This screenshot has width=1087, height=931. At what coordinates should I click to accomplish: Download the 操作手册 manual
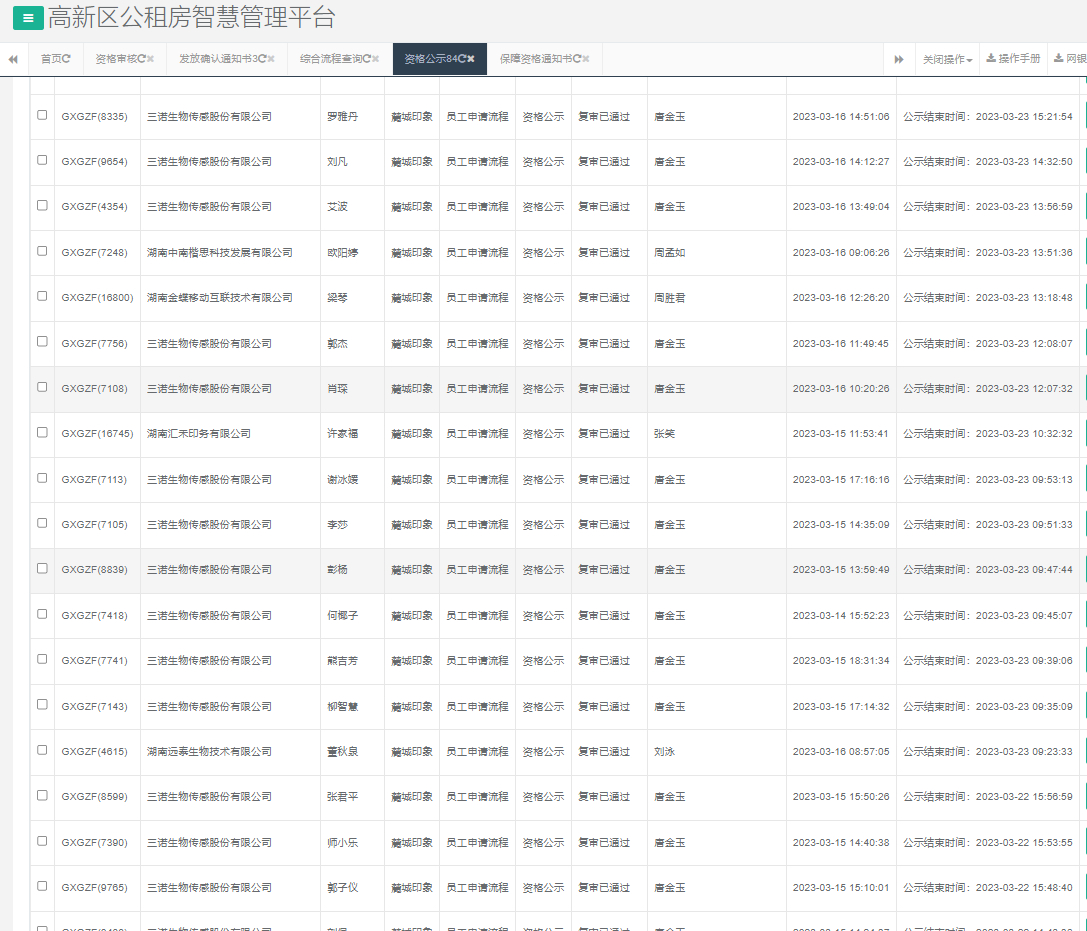1012,59
